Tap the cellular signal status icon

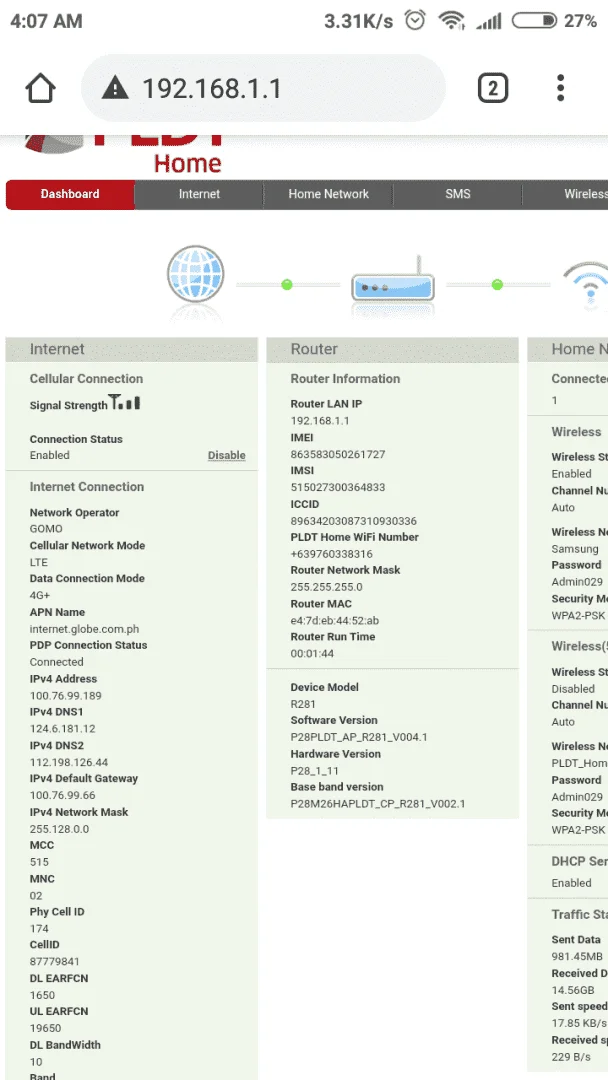489,21
